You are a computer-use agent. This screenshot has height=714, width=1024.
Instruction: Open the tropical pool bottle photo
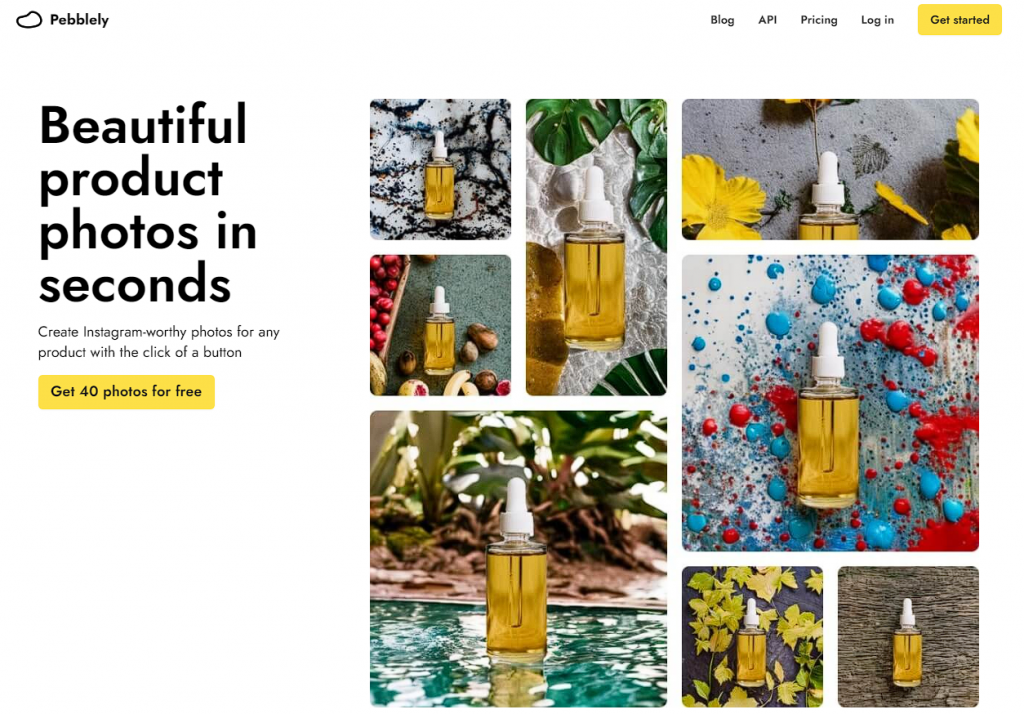pyautogui.click(x=519, y=559)
